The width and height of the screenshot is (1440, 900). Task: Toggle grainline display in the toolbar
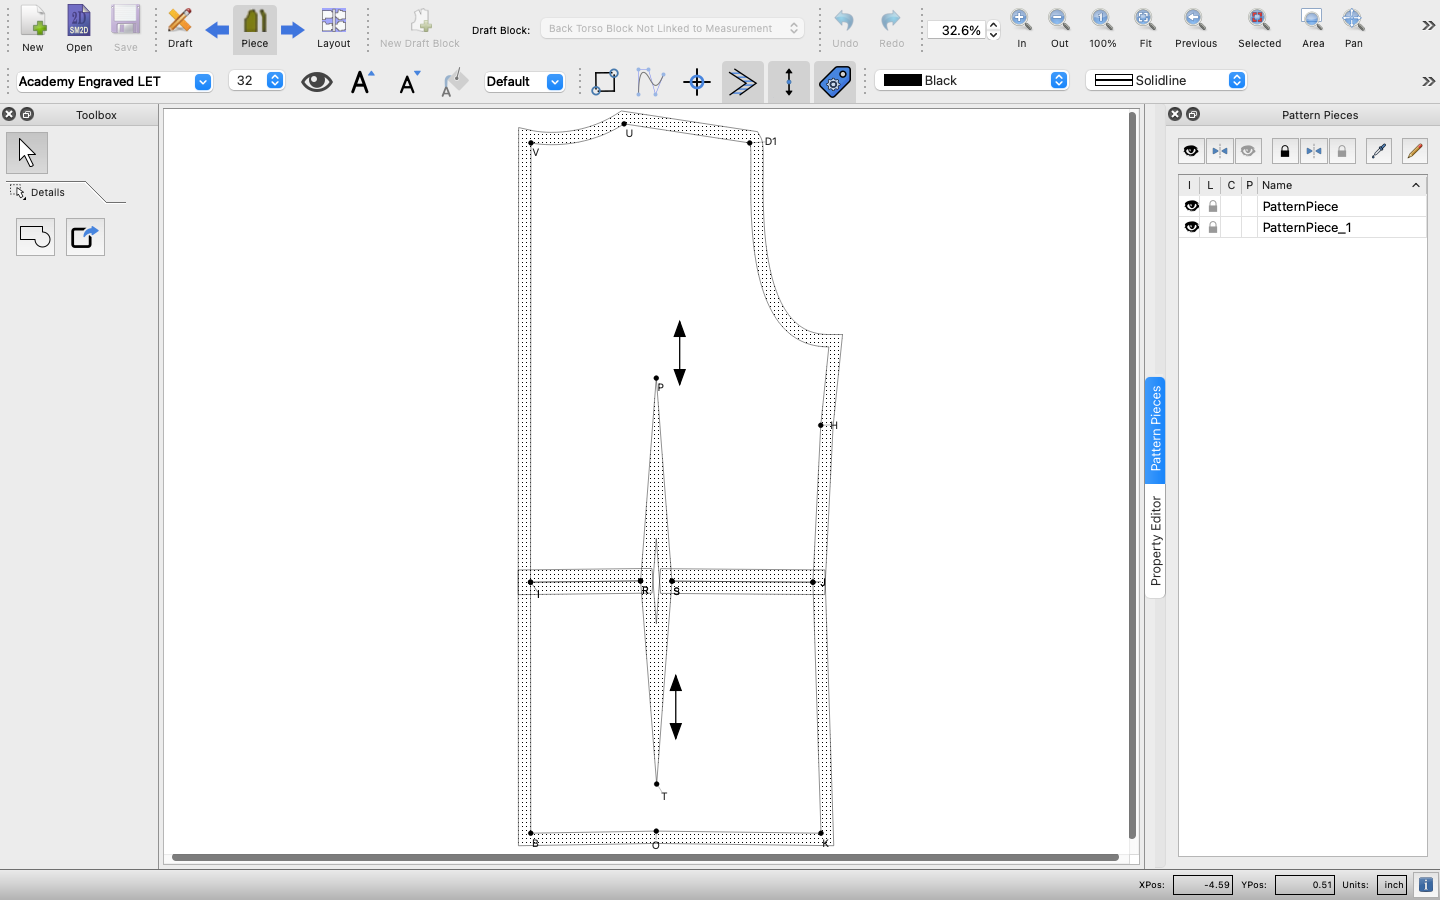[789, 82]
